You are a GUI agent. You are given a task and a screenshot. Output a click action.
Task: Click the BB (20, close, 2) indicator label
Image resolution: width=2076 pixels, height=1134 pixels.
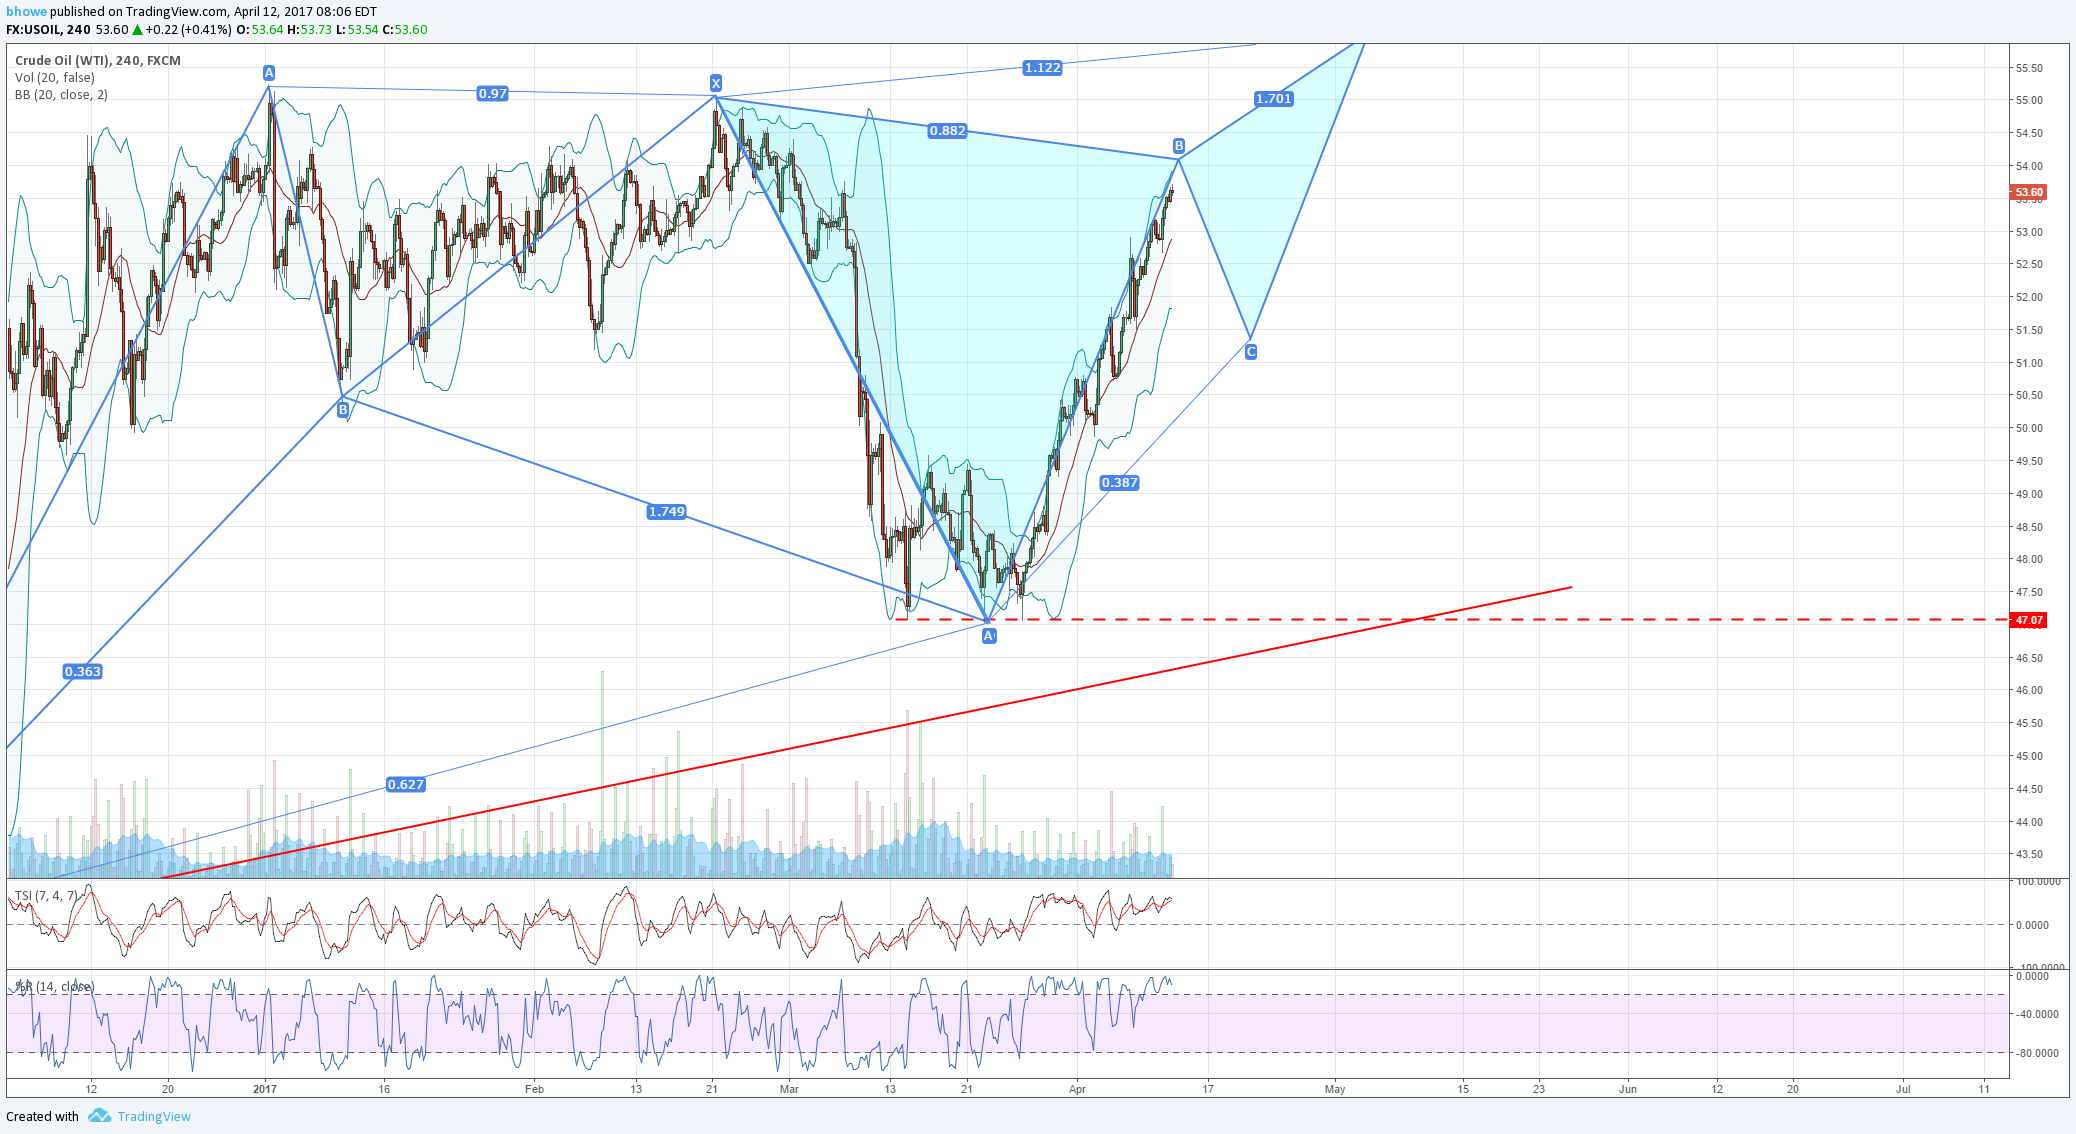click(x=61, y=95)
